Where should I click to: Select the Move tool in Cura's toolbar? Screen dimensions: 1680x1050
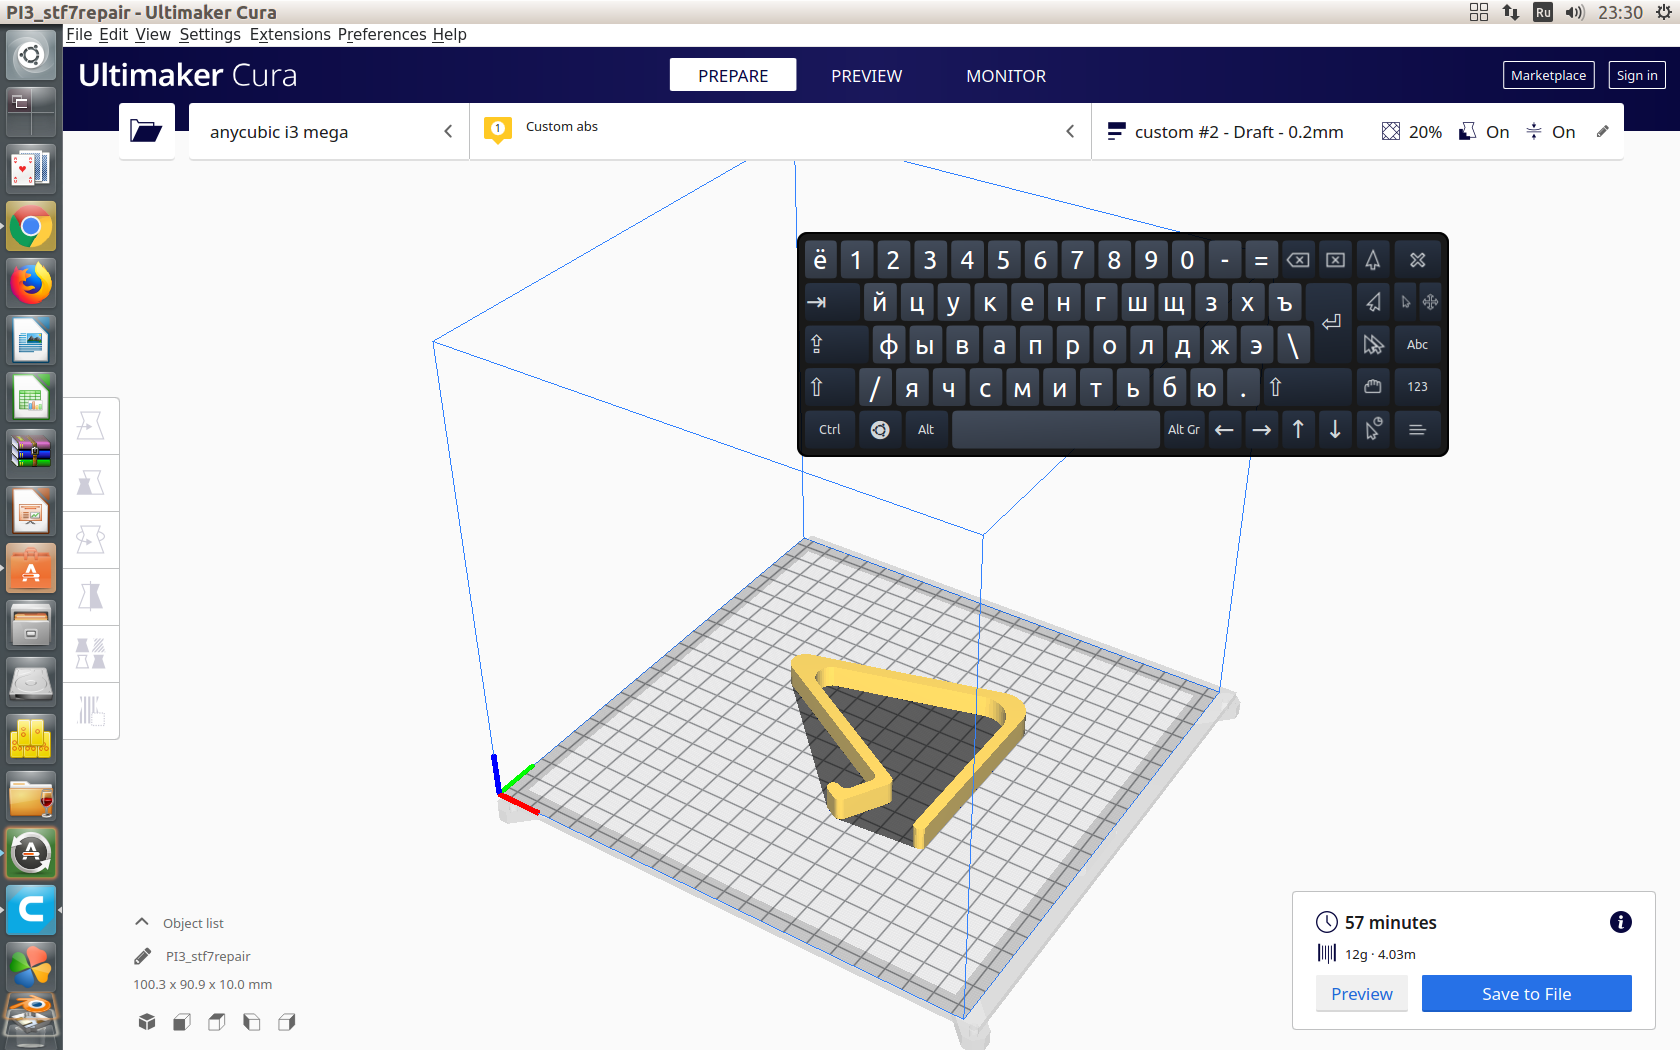(x=91, y=426)
